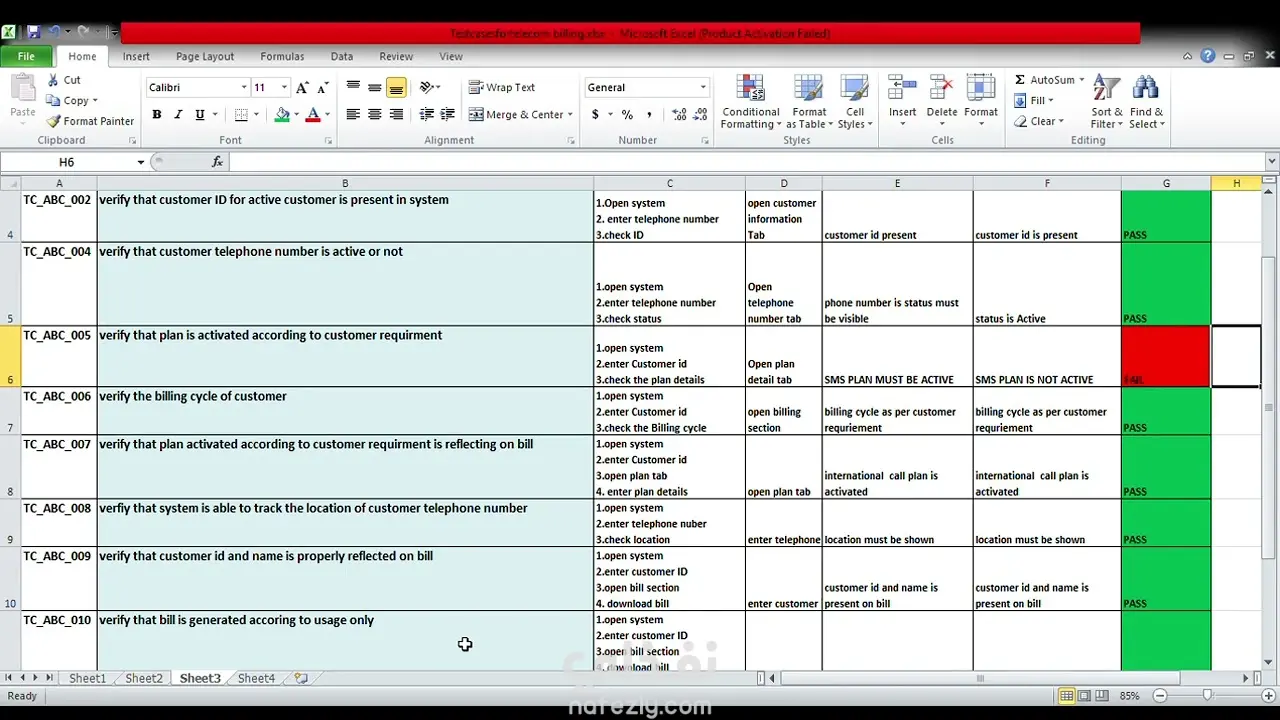
Task: Switch to Sheet4 tab
Action: click(x=256, y=678)
